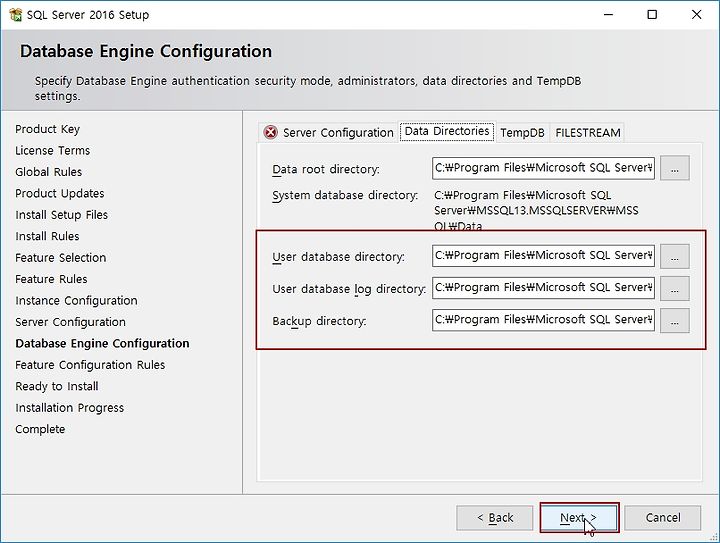Viewport: 720px width, 543px height.
Task: Click the User database directory label
Action: 338,257
